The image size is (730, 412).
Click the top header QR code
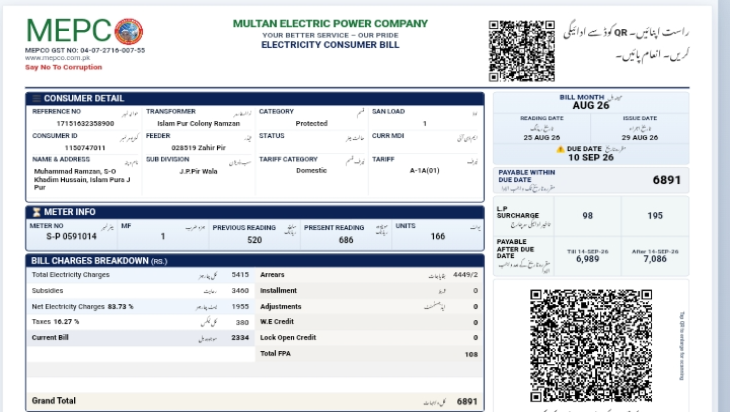coord(521,51)
